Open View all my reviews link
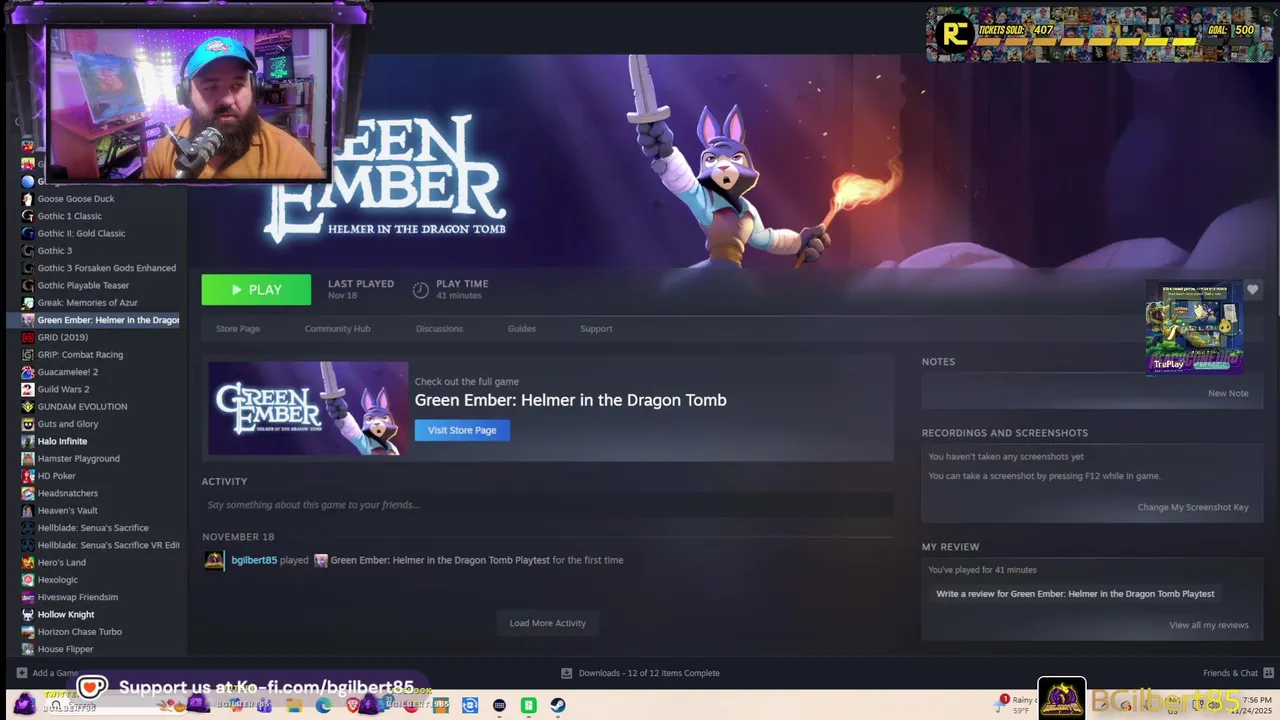Screen dimensions: 1280x720 [x=1209, y=625]
